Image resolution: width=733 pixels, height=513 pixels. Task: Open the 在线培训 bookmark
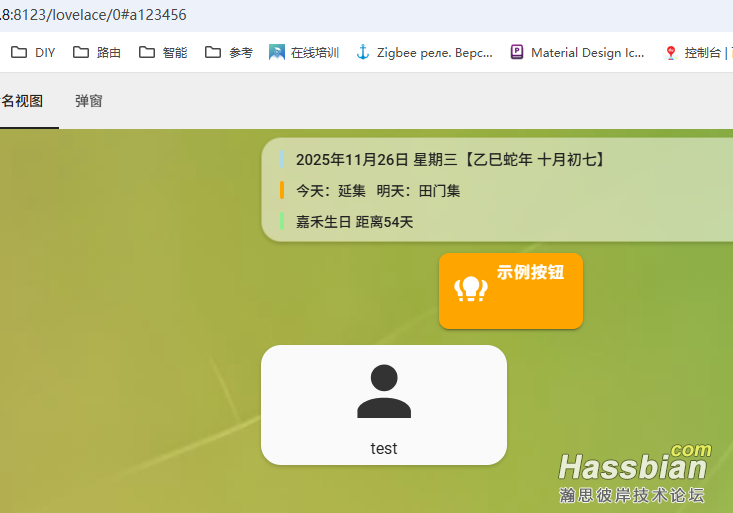pos(304,52)
